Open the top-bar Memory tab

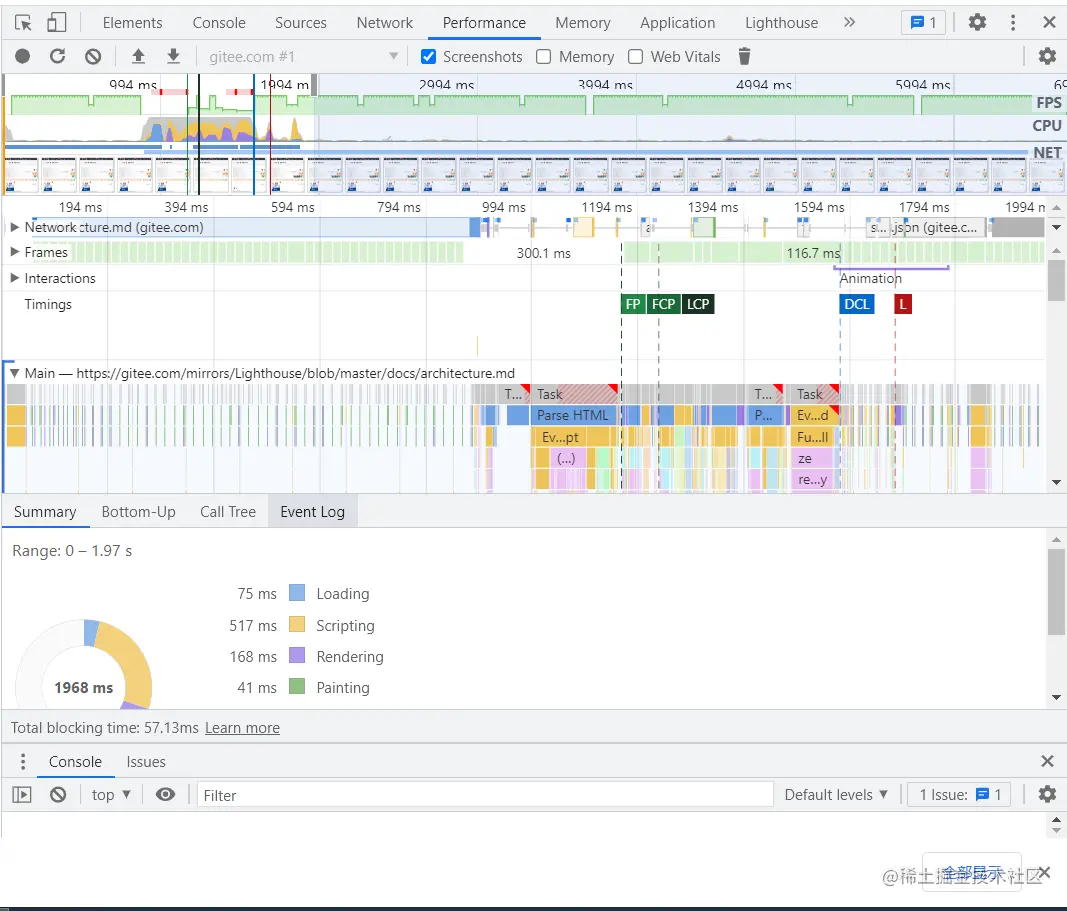[x=582, y=22]
